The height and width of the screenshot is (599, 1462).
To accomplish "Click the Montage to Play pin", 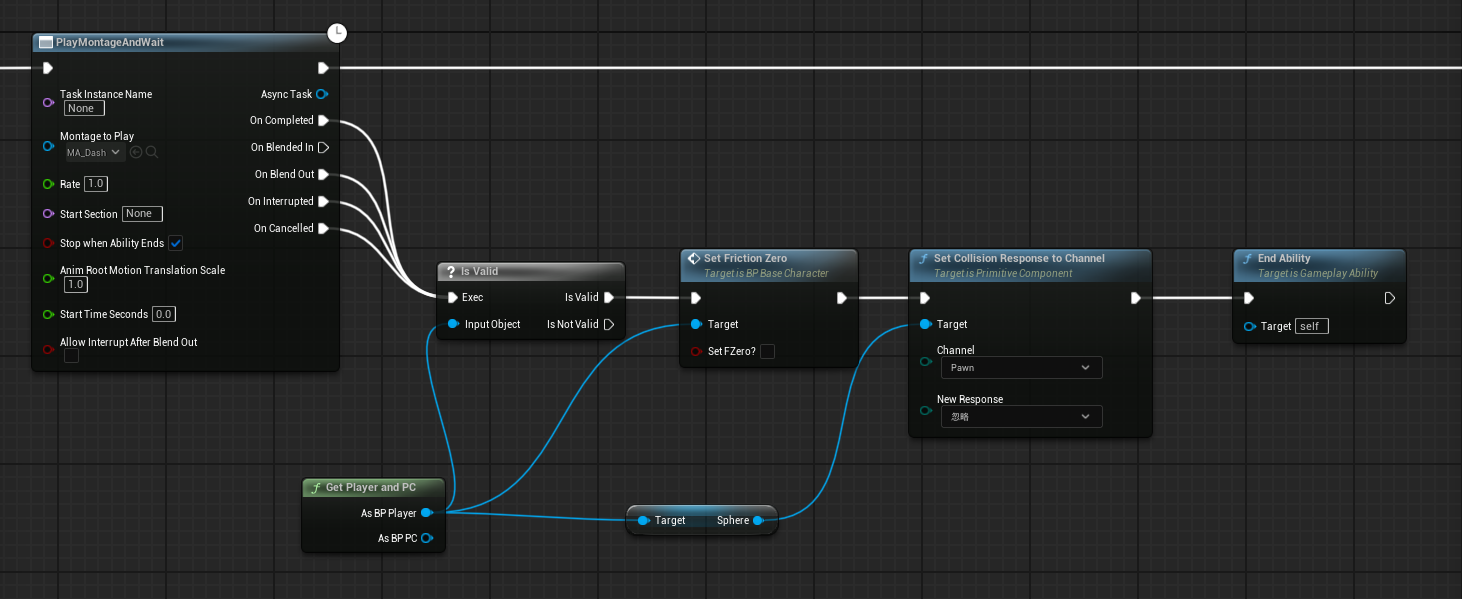I will [x=48, y=145].
